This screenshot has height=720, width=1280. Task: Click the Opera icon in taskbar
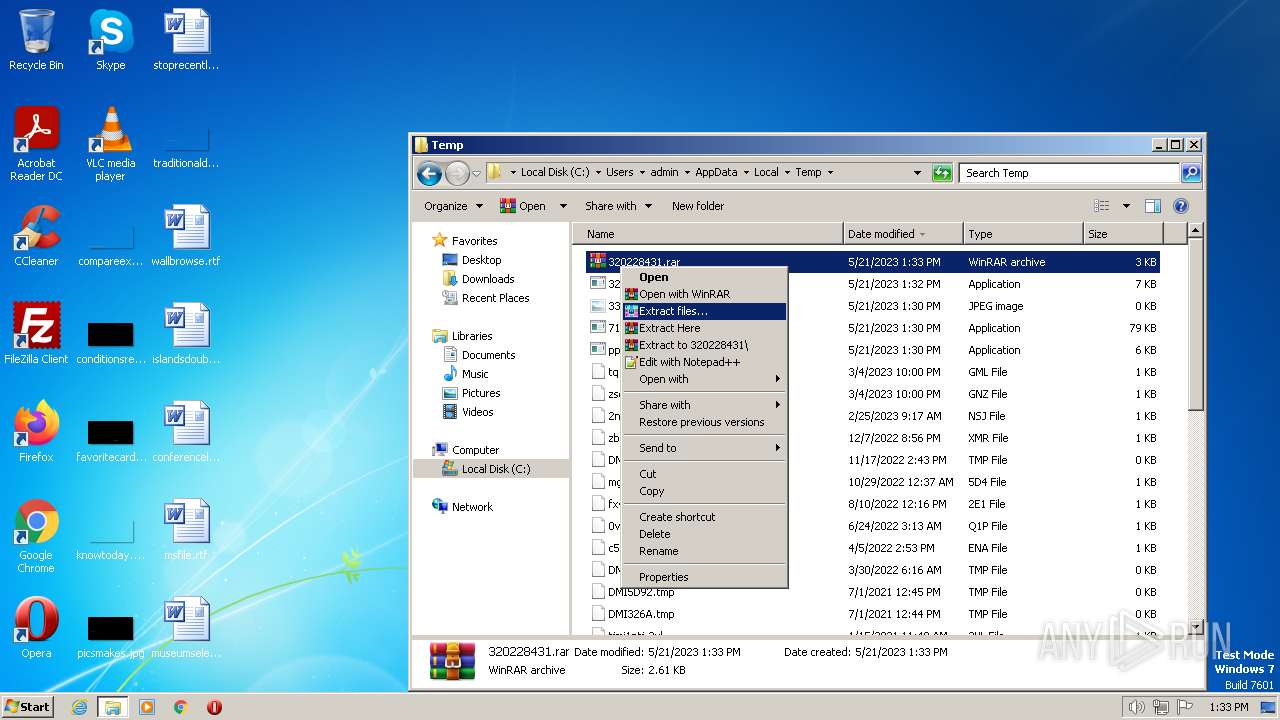(x=214, y=707)
